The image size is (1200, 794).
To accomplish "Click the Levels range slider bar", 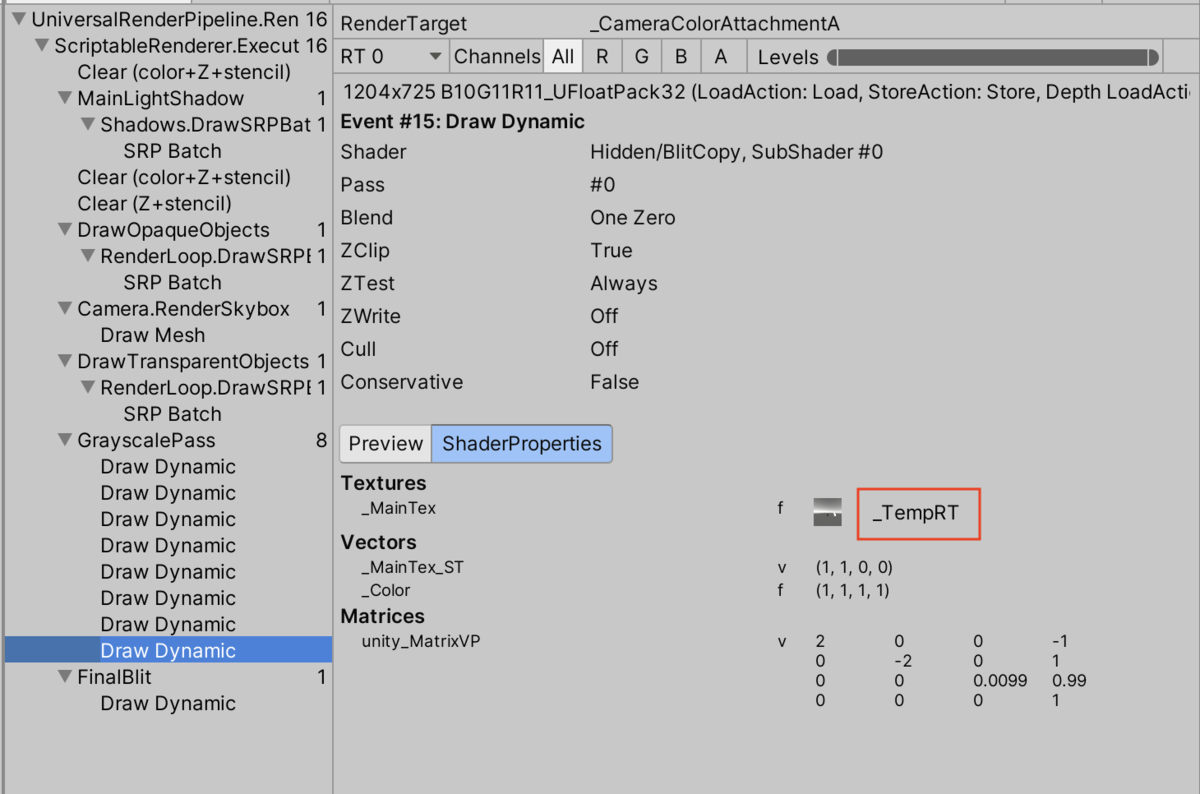I will pos(993,58).
